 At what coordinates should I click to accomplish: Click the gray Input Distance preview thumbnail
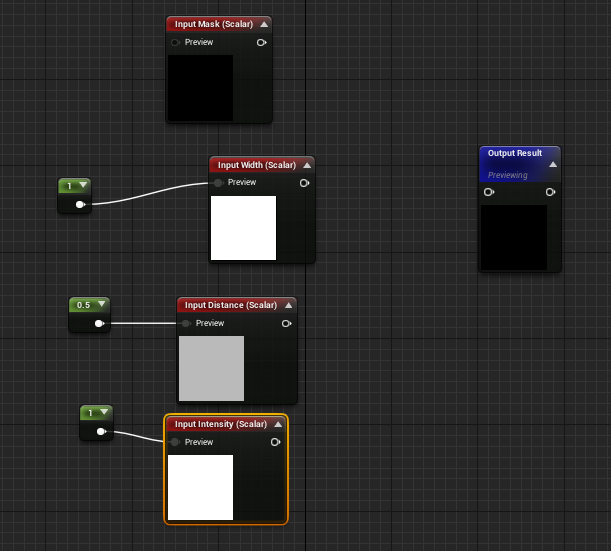click(211, 368)
